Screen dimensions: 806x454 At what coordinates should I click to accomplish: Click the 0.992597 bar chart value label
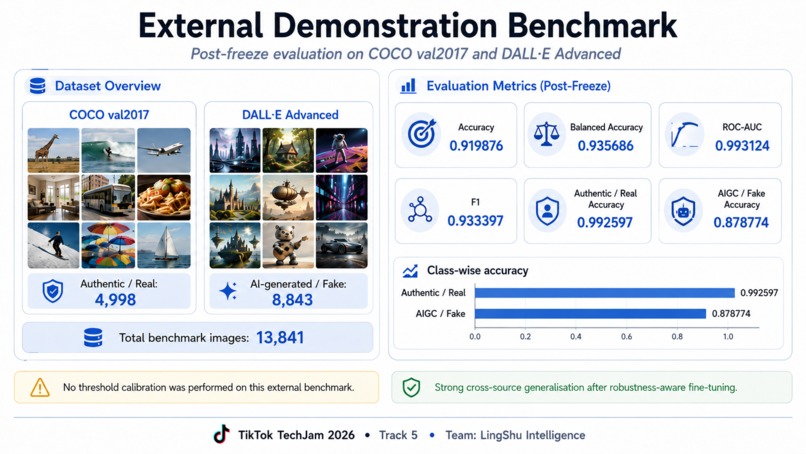pyautogui.click(x=759, y=293)
